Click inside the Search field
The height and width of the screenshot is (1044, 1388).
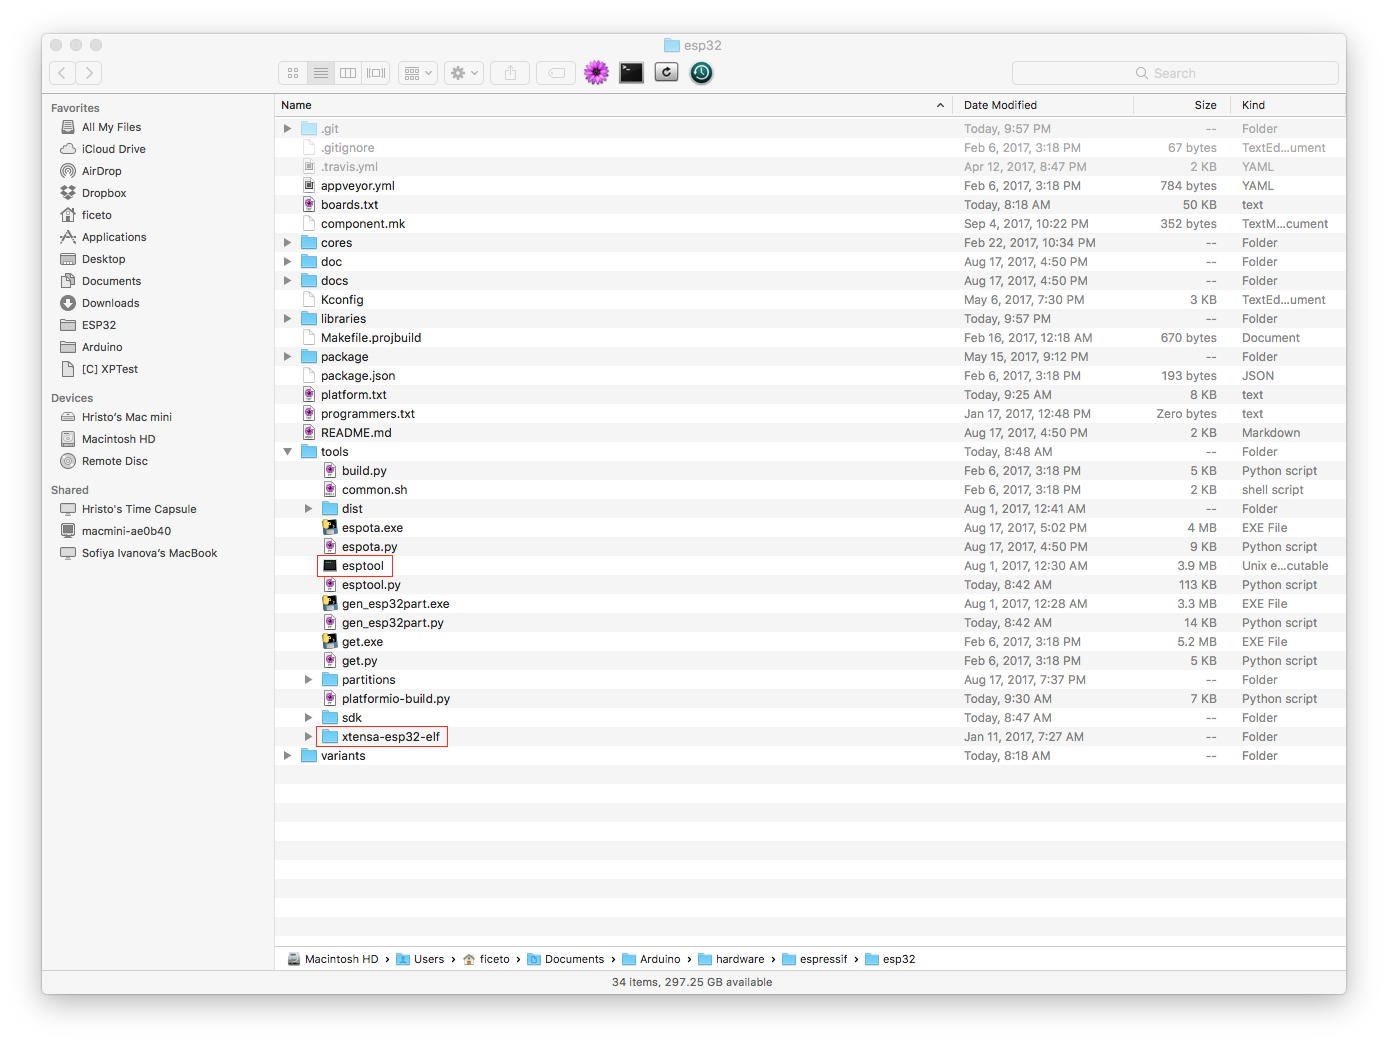pos(1175,72)
